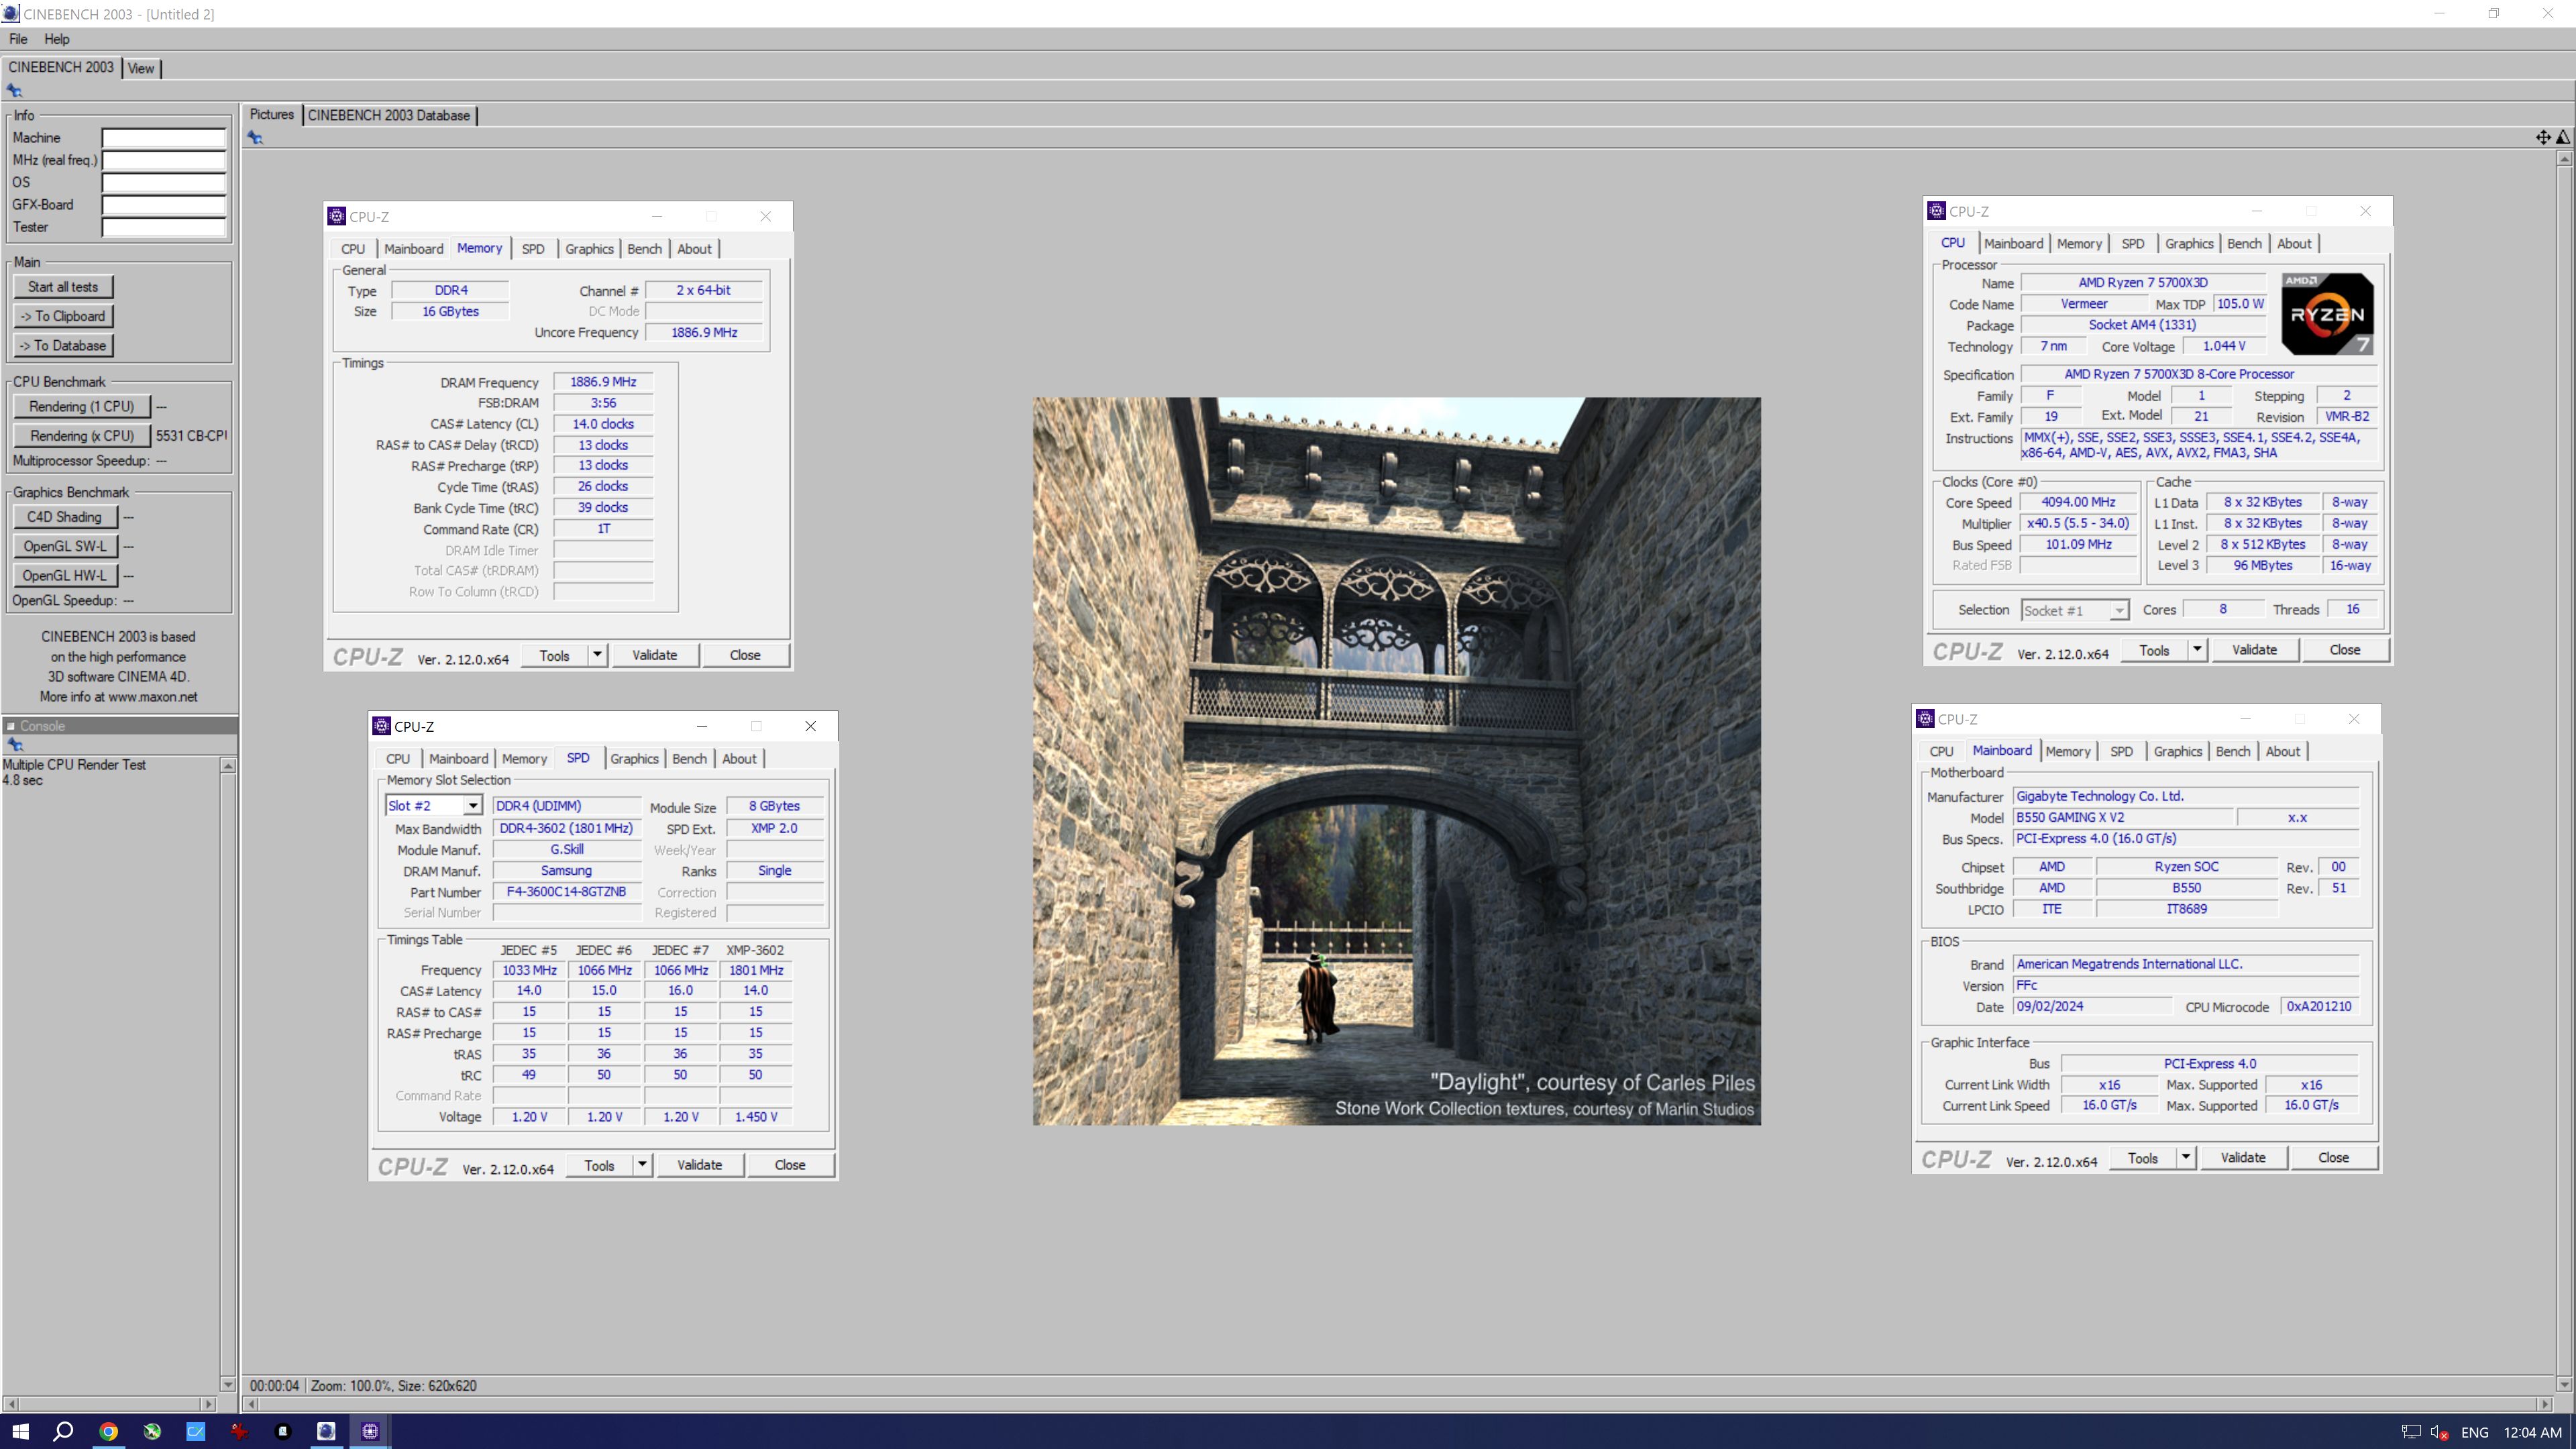
Task: Open Google Chrome from the taskbar
Action: point(108,1431)
